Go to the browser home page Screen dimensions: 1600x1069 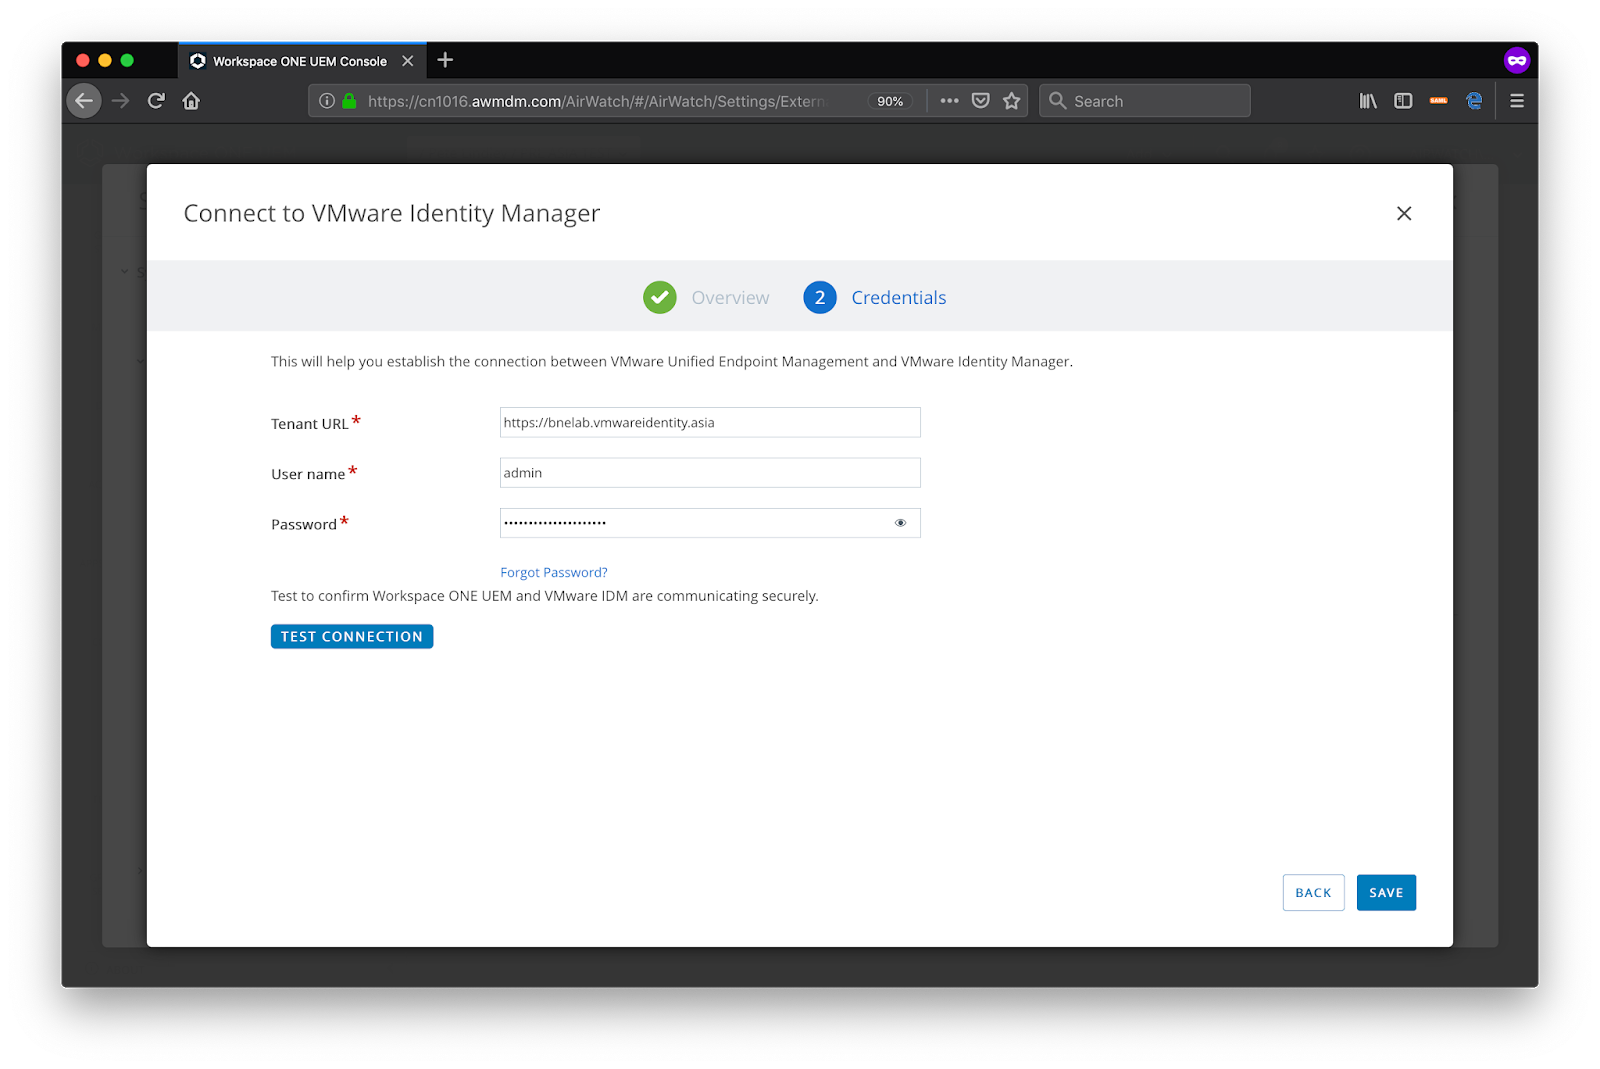click(x=191, y=101)
